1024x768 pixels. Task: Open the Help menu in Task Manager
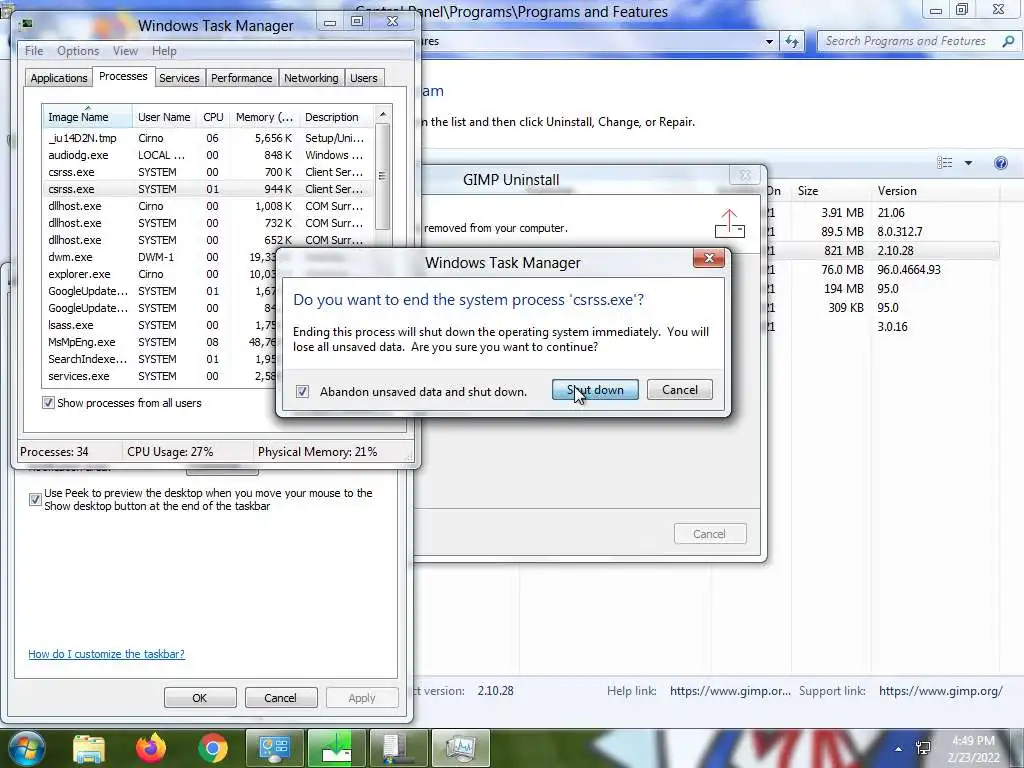(164, 51)
